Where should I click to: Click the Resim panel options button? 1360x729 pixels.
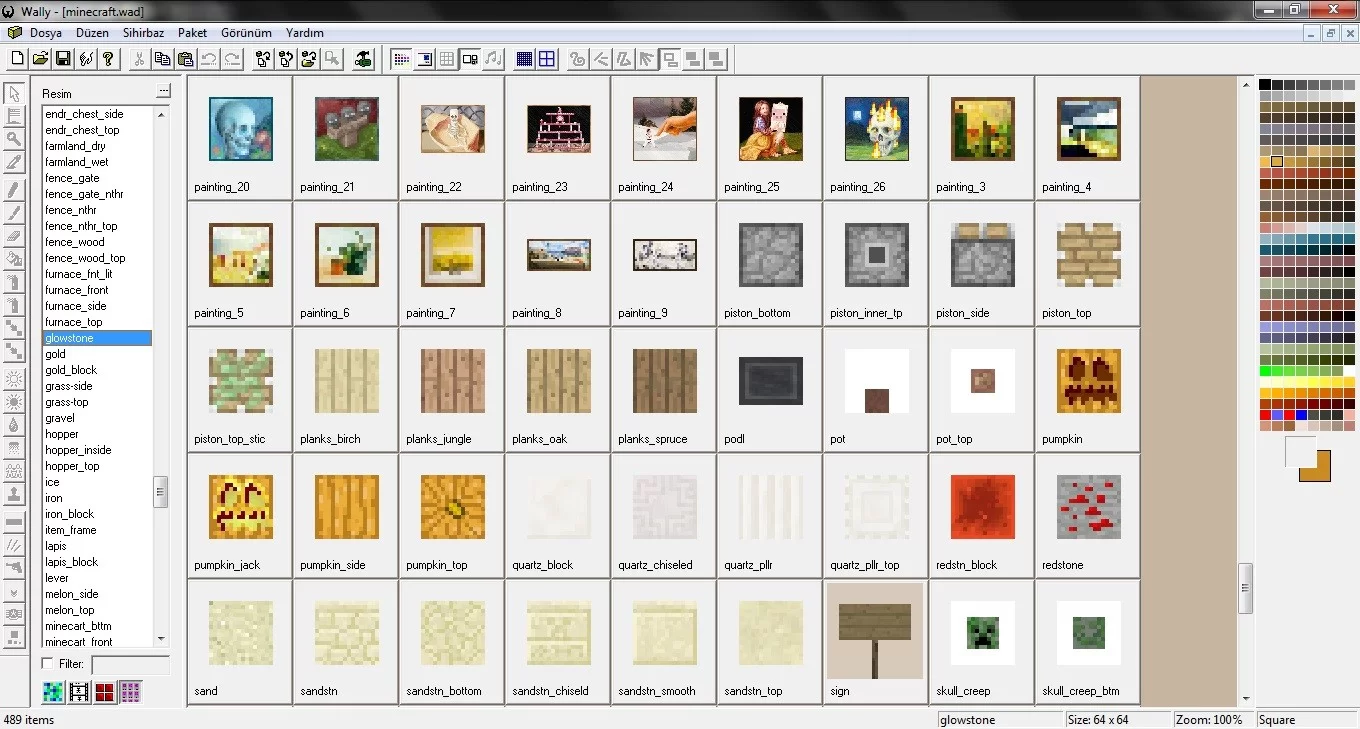[163, 93]
